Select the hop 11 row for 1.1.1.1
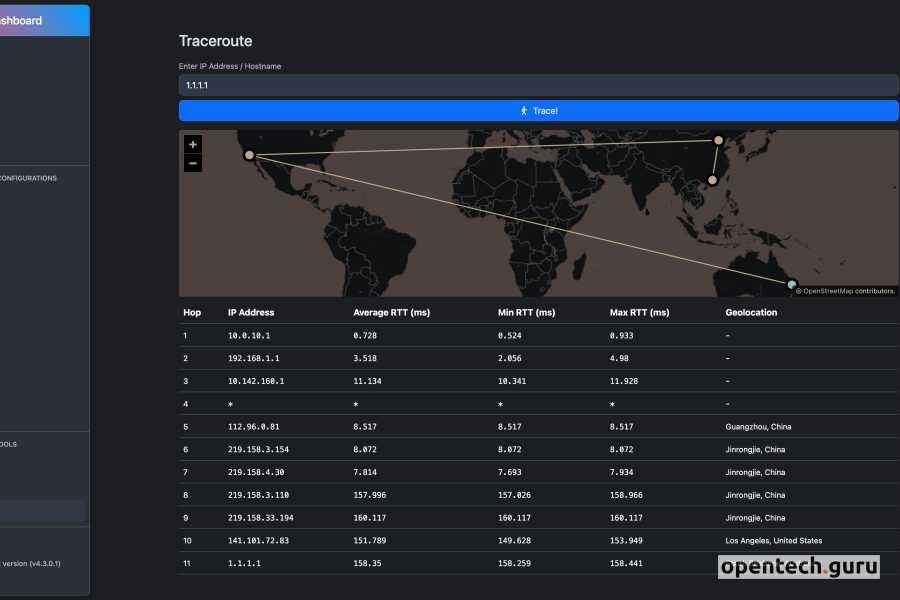Screen dimensions: 900x600 pos(450,563)
